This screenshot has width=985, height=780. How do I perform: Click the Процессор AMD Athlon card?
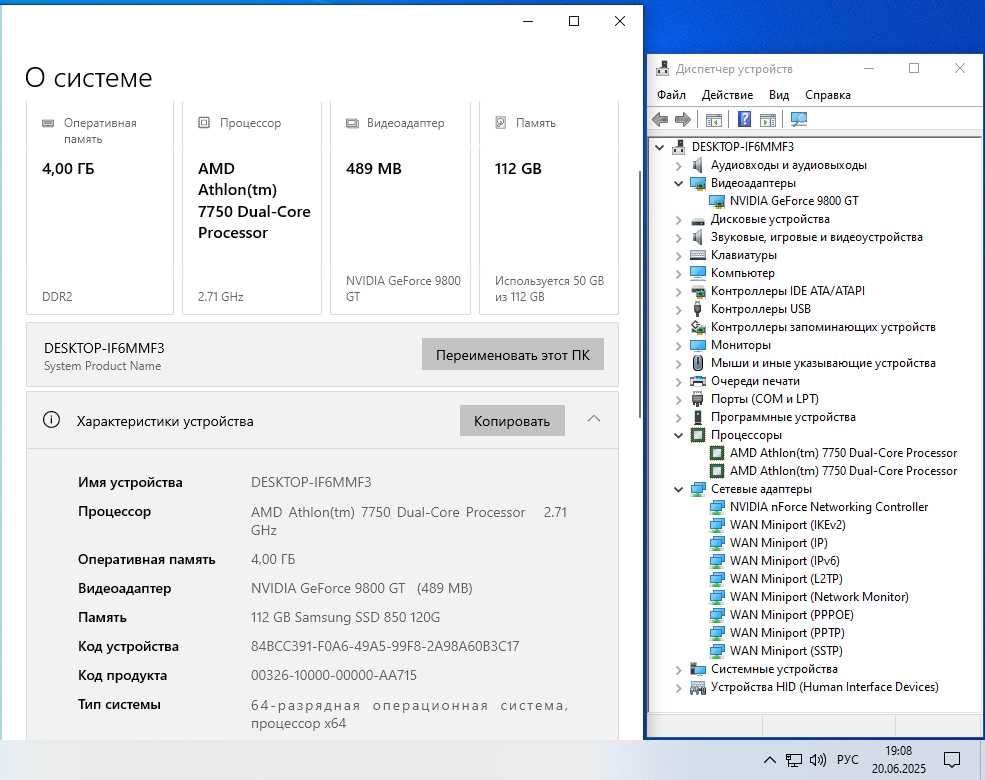click(252, 207)
